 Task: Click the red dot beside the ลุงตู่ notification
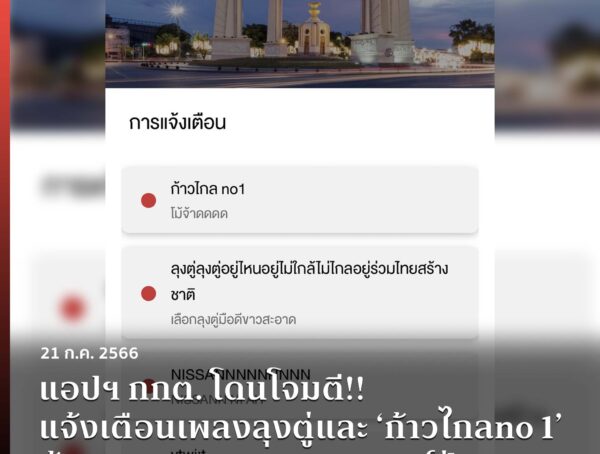click(x=148, y=294)
